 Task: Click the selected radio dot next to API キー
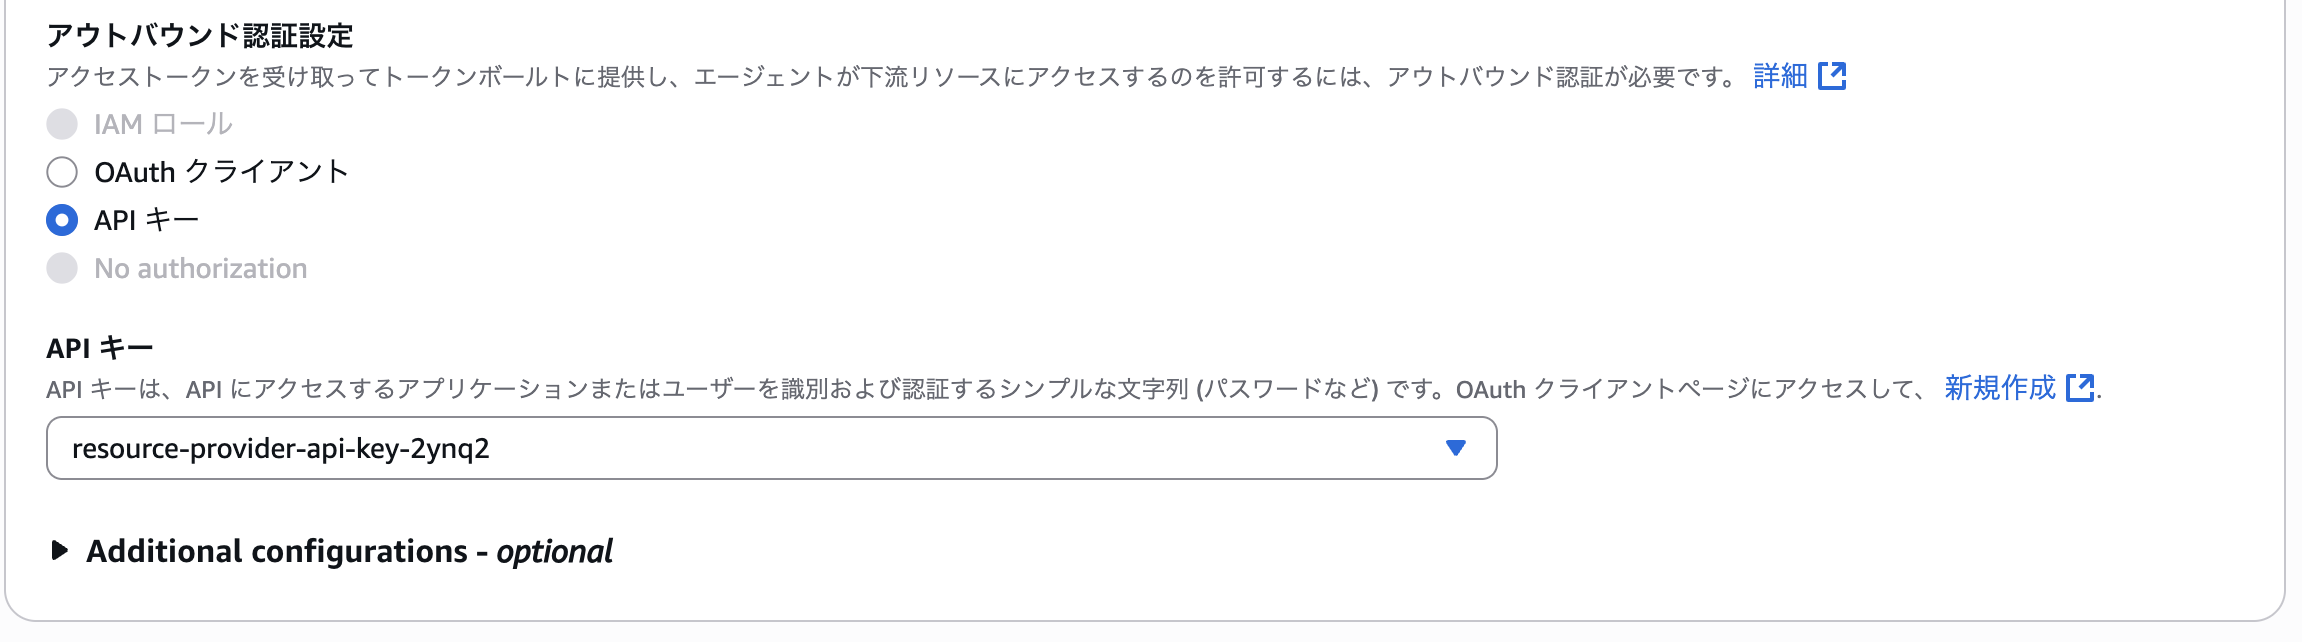click(x=62, y=218)
